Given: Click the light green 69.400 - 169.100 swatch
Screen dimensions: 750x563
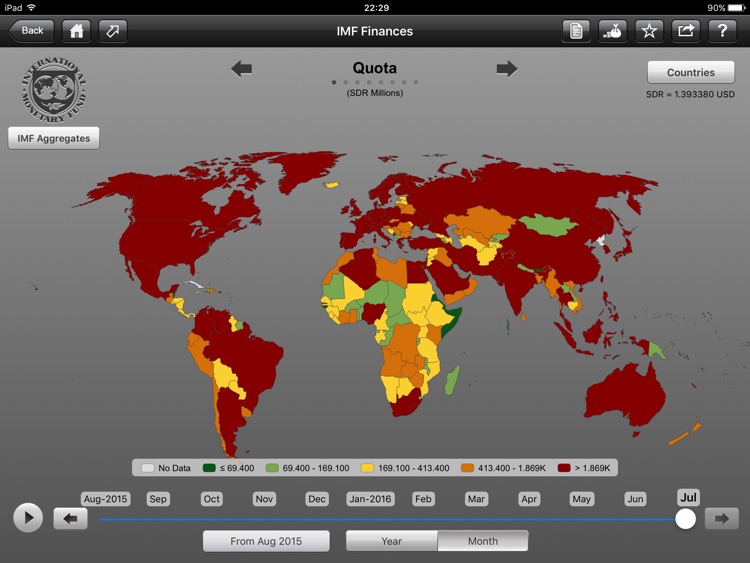Looking at the screenshot, I should 272,468.
